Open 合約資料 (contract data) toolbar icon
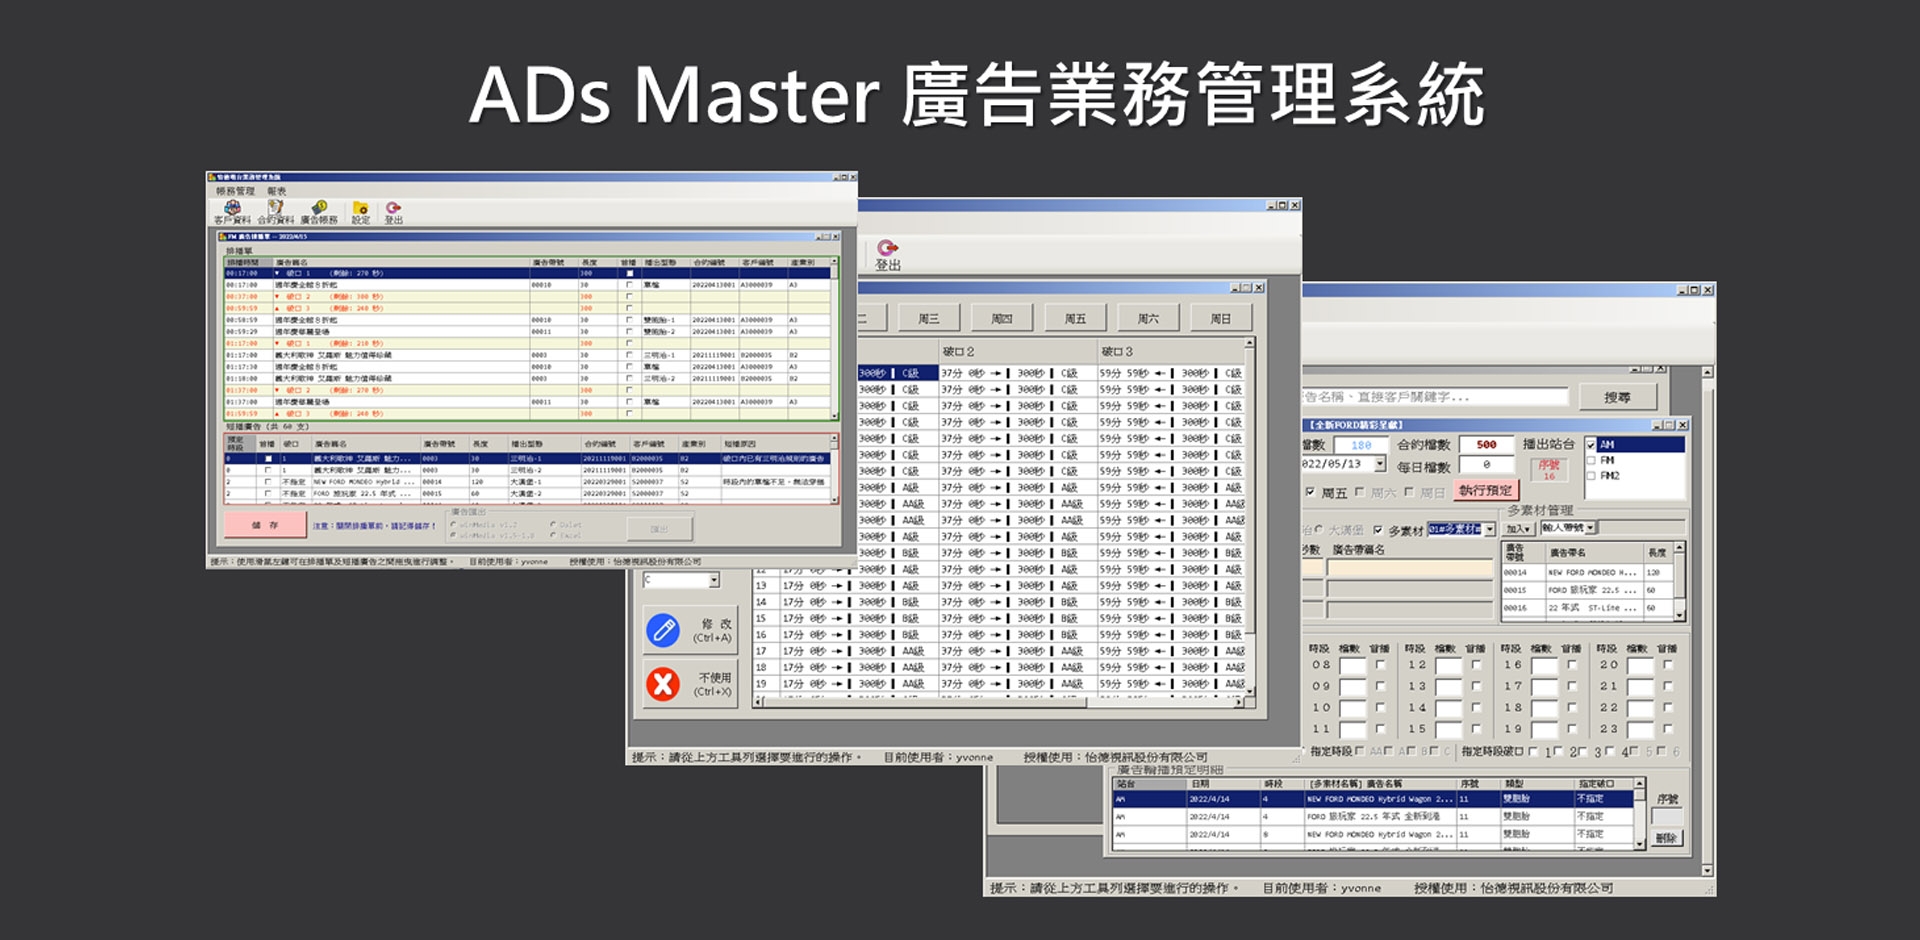 tap(276, 210)
